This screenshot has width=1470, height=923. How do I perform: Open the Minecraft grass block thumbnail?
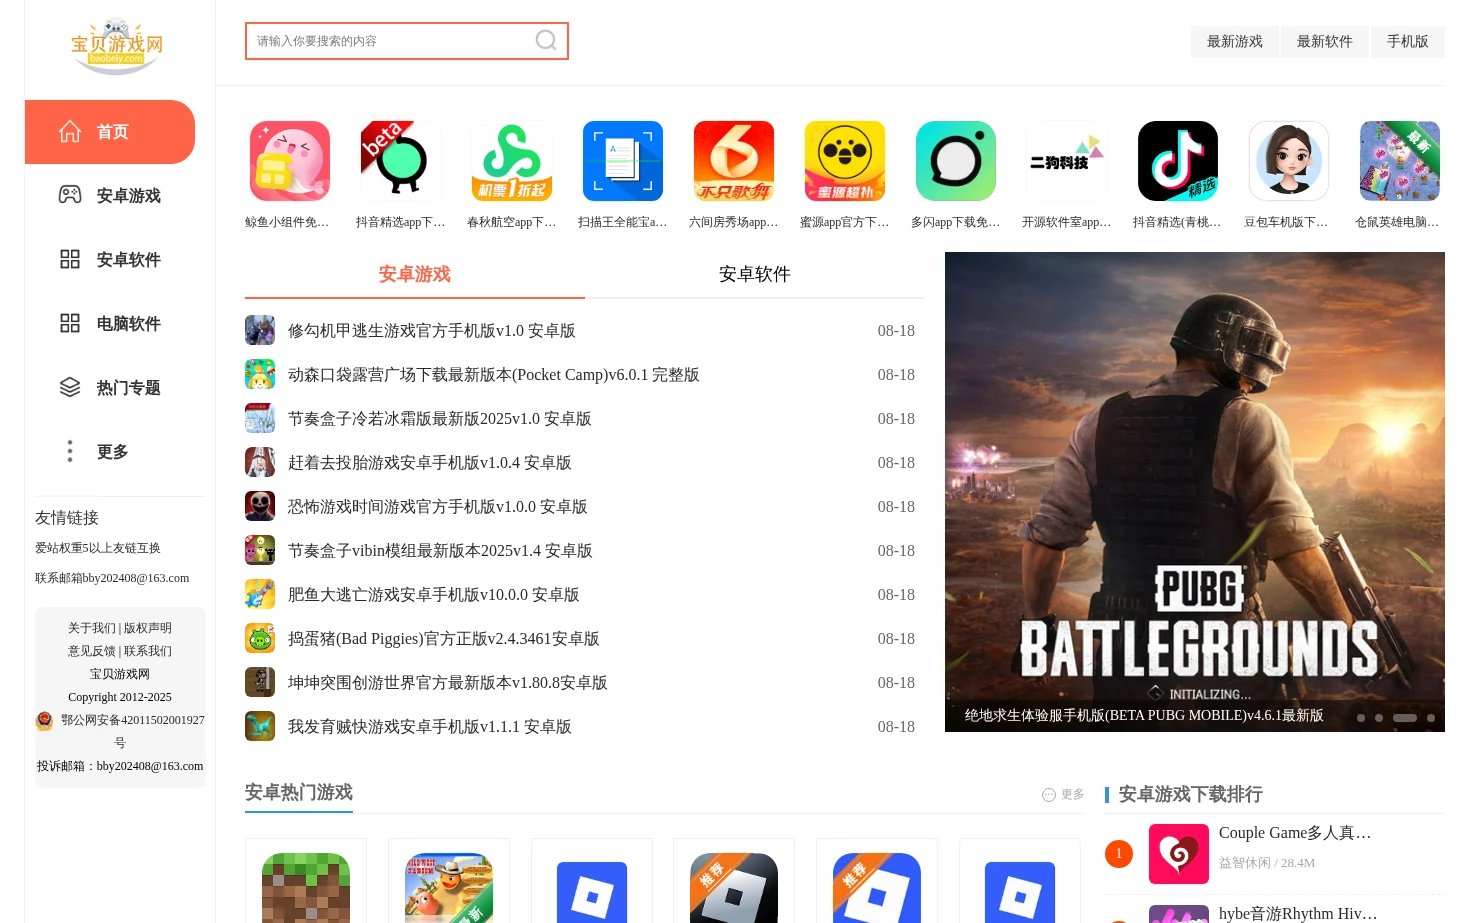(x=306, y=888)
